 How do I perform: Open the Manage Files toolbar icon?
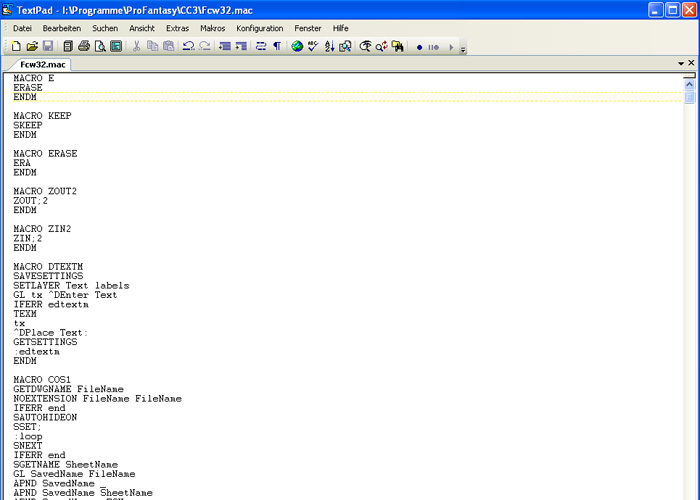click(68, 46)
